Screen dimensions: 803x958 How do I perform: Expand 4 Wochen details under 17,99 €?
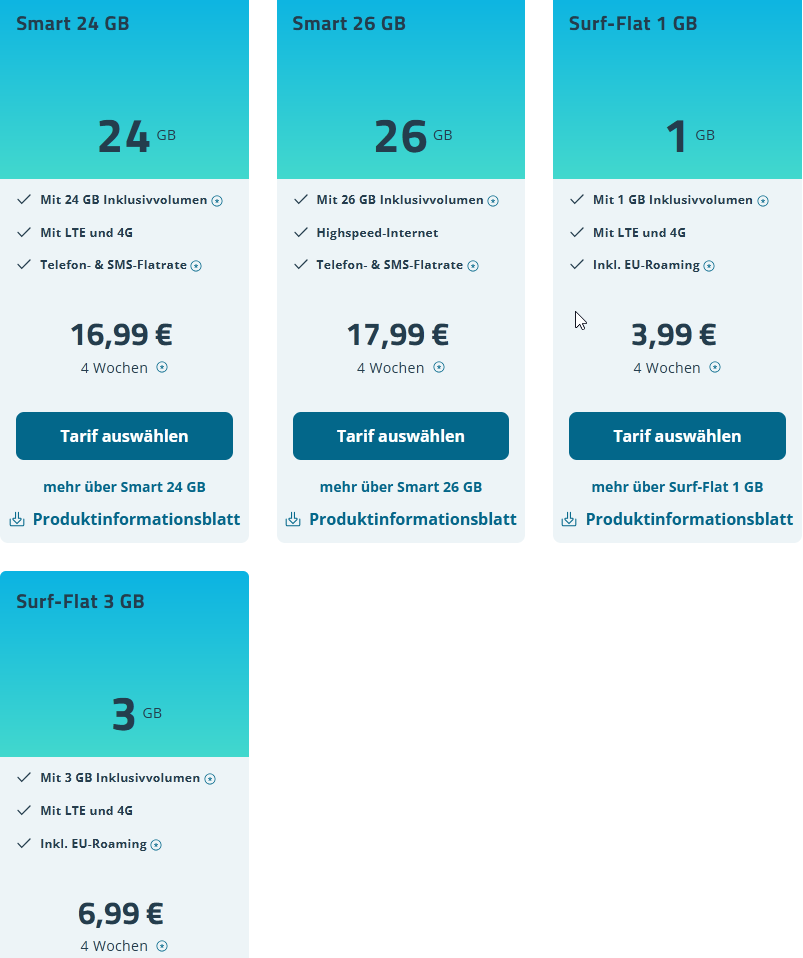(x=439, y=367)
